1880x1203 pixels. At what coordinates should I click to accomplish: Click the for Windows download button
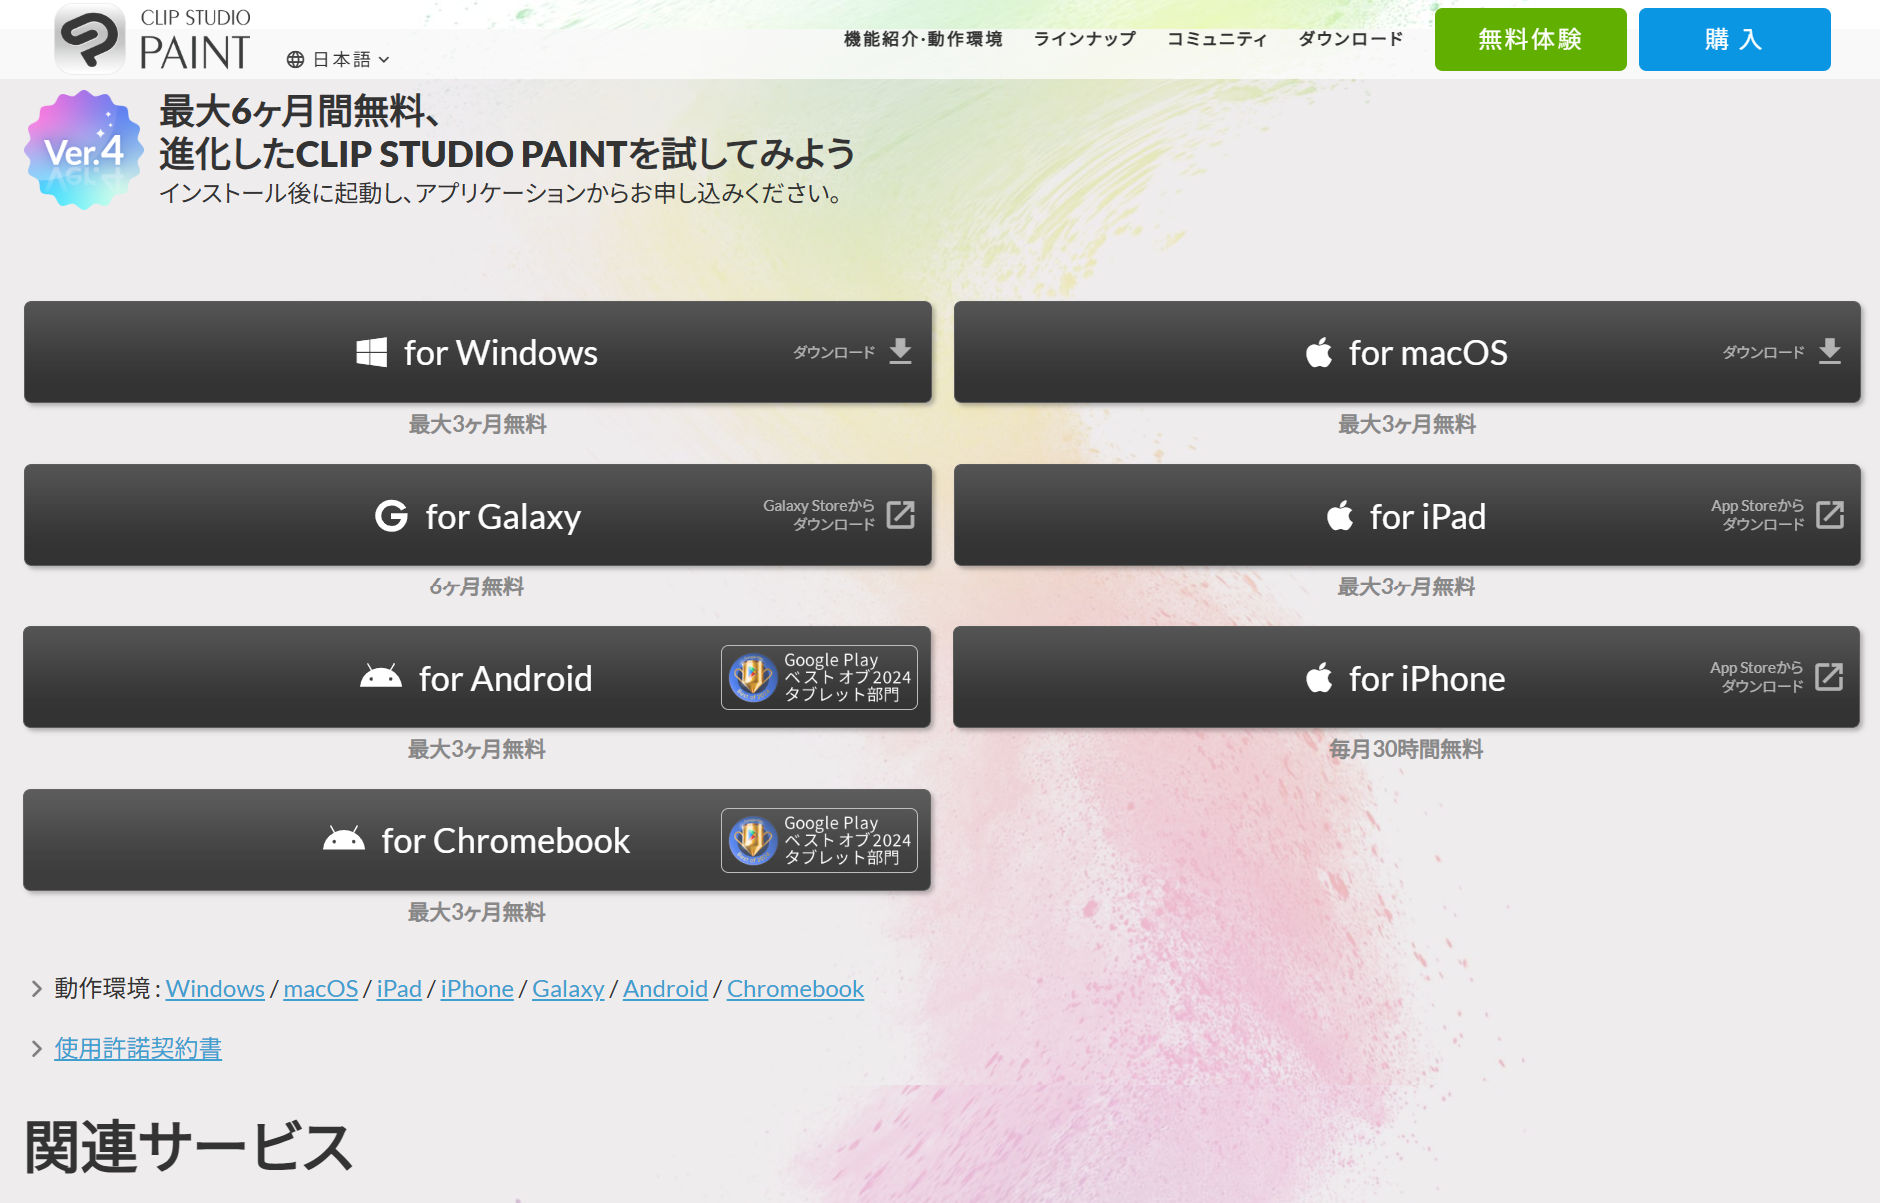click(x=477, y=352)
